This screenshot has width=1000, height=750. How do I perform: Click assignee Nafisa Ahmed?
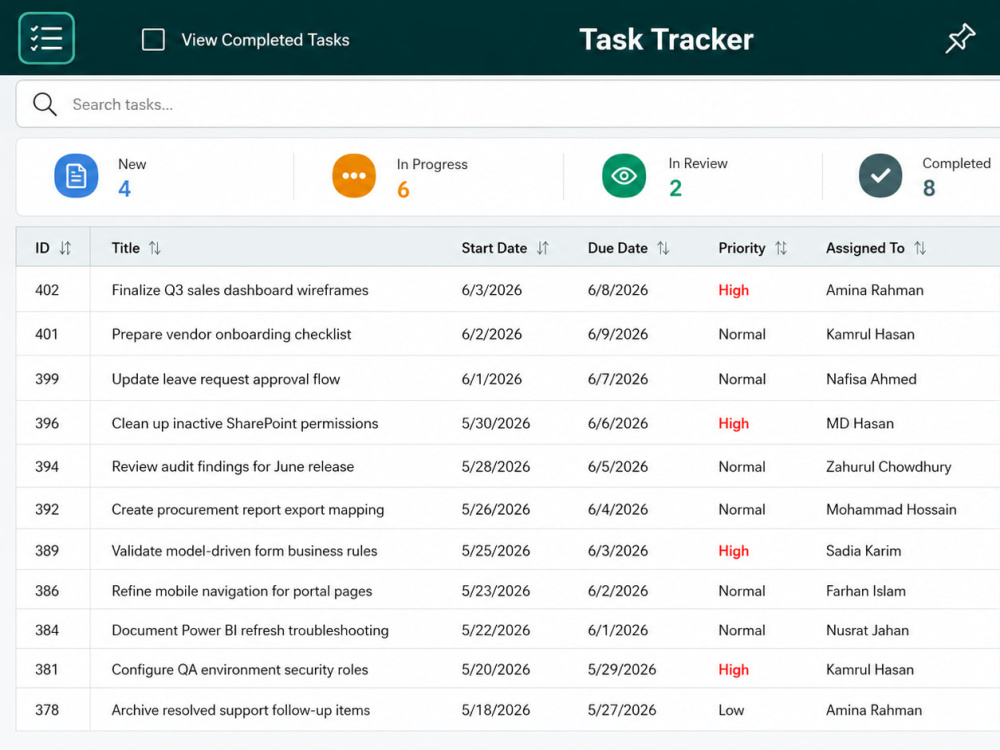[871, 379]
